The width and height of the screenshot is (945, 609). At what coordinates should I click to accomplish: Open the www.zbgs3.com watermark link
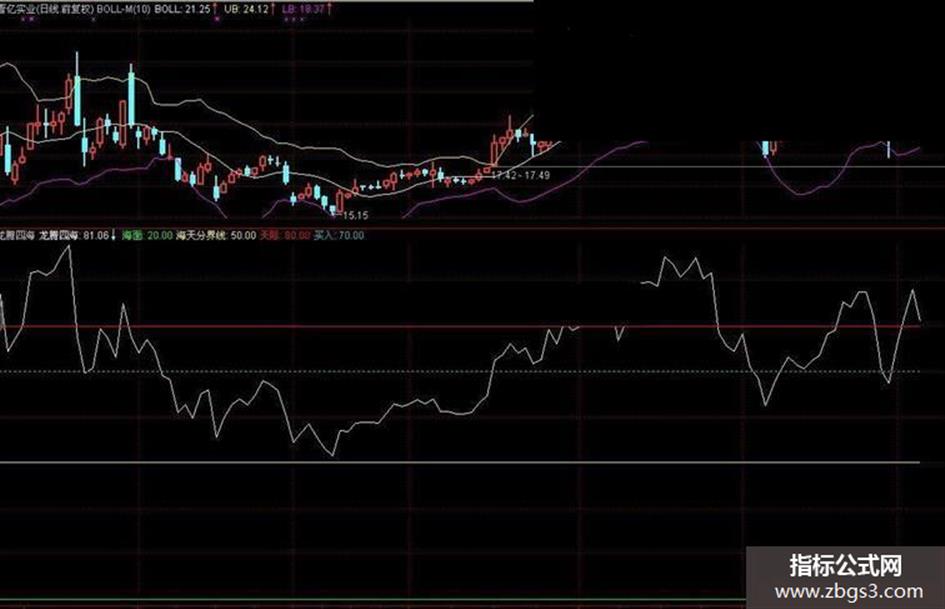point(849,591)
